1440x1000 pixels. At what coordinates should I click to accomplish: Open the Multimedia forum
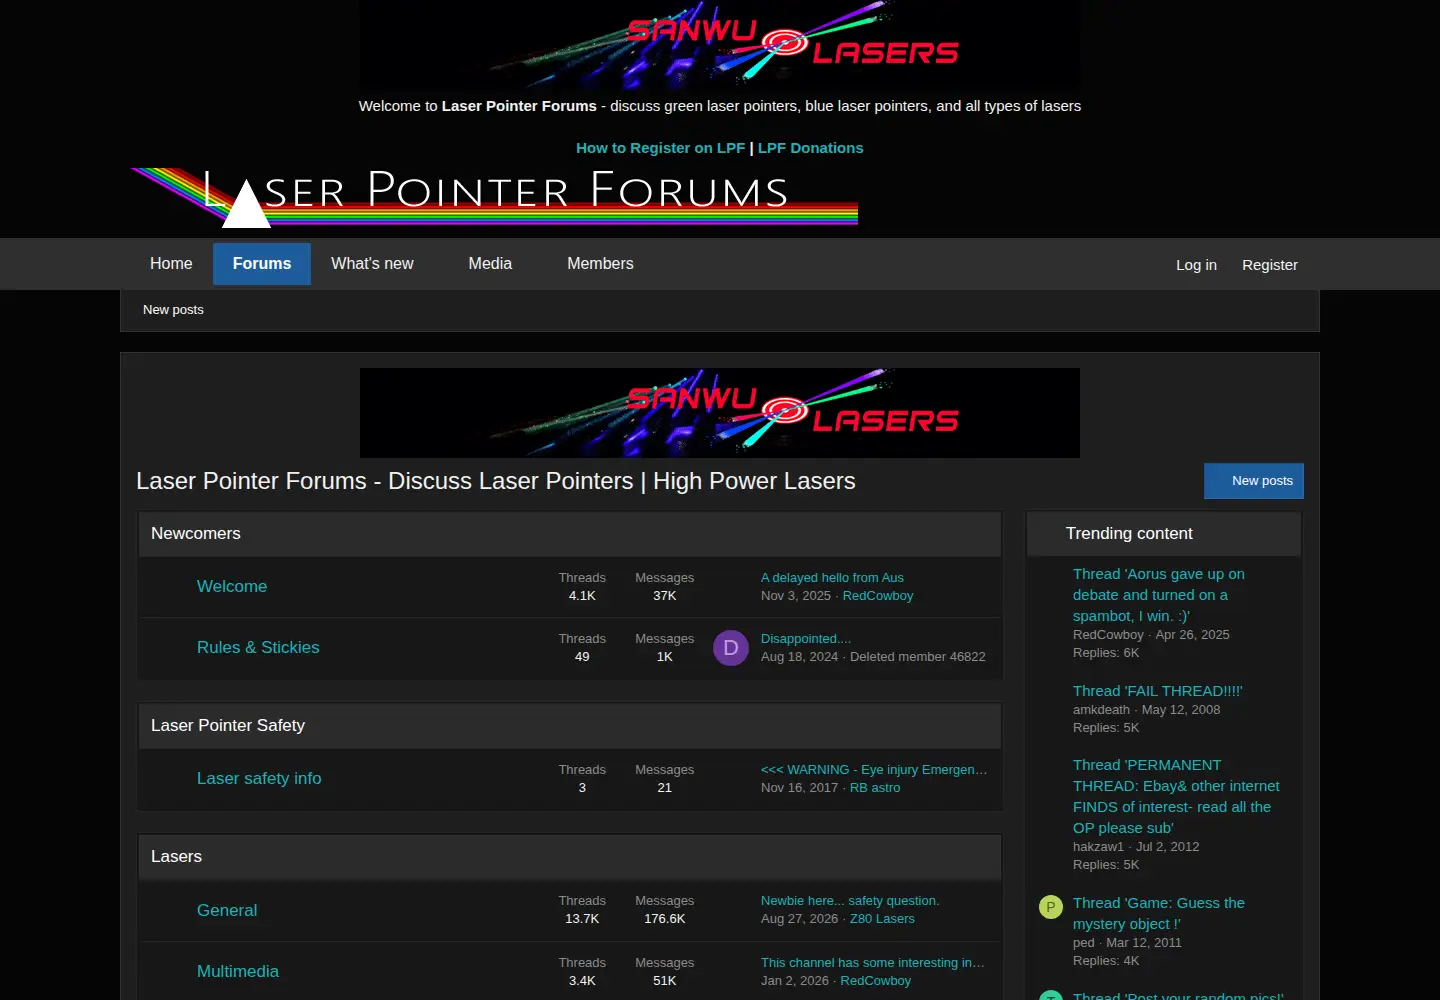(x=238, y=972)
